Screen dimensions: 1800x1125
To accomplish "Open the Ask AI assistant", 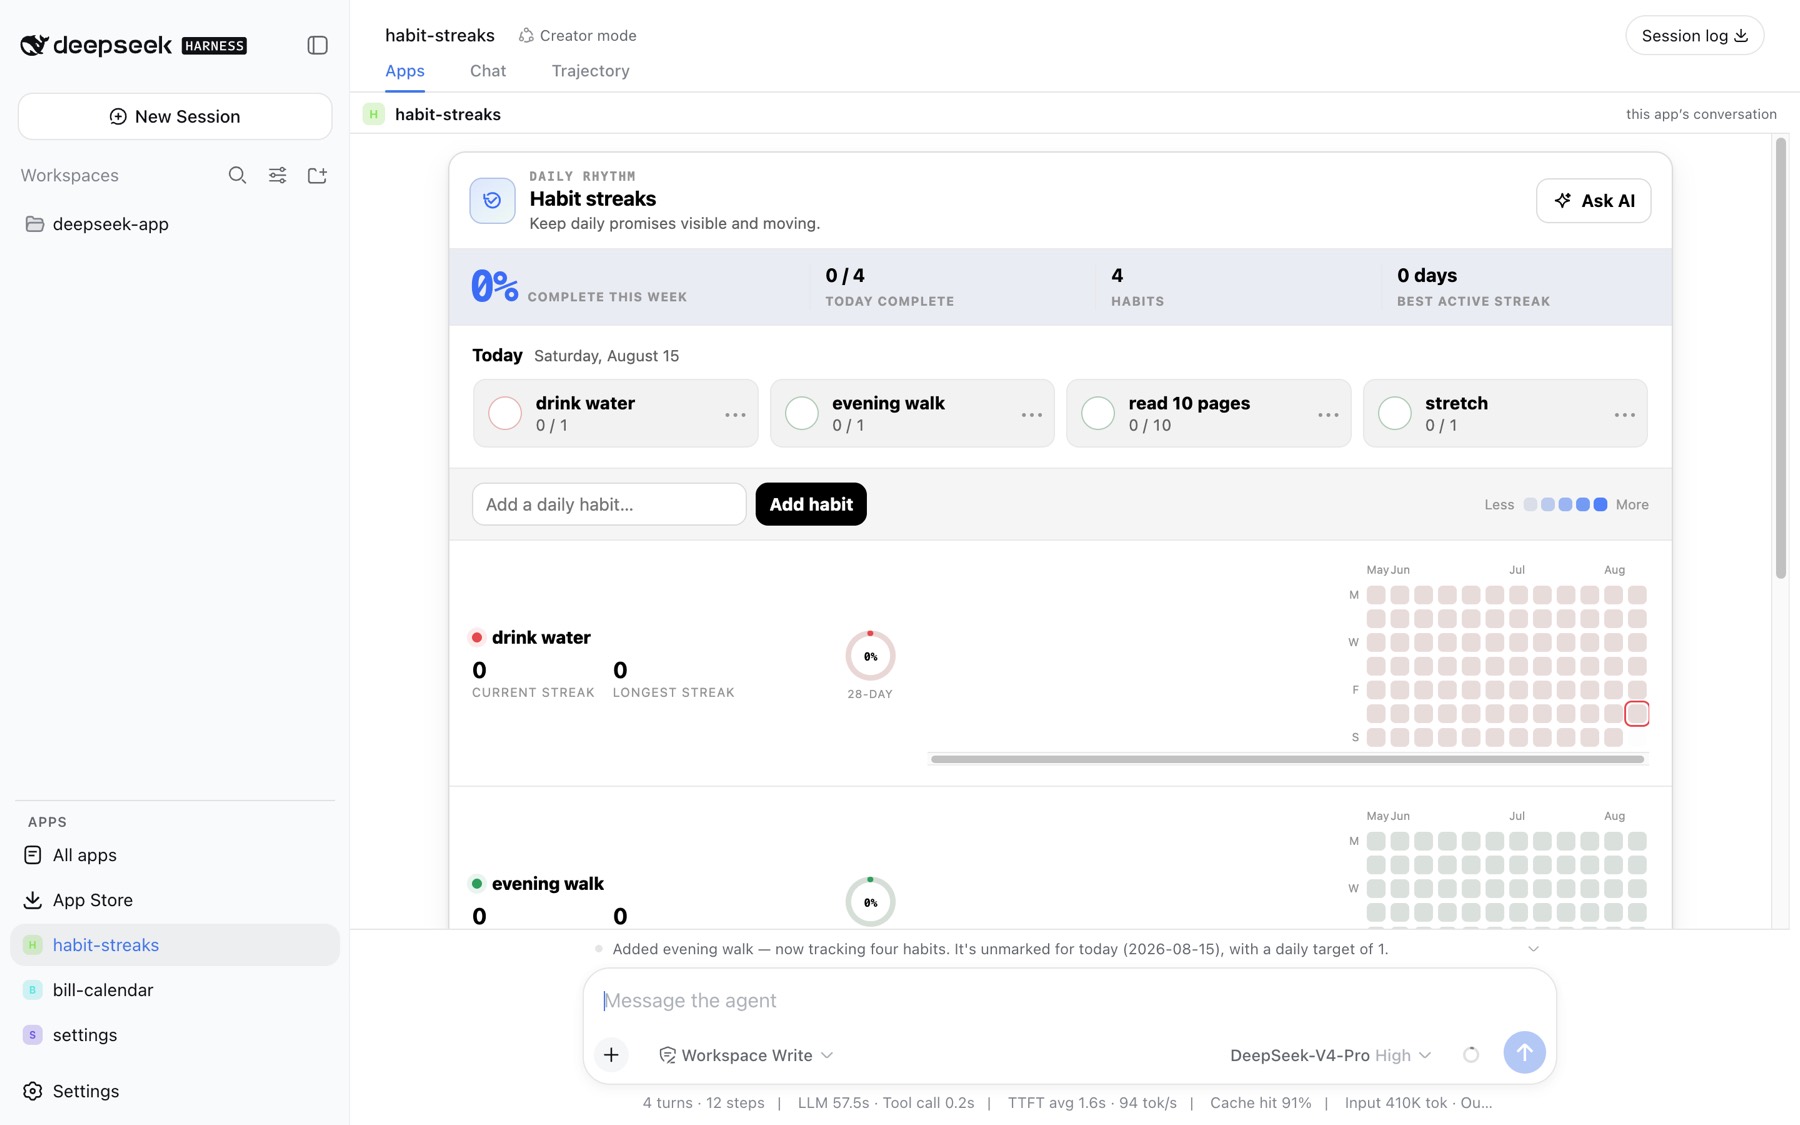I will click(1593, 200).
